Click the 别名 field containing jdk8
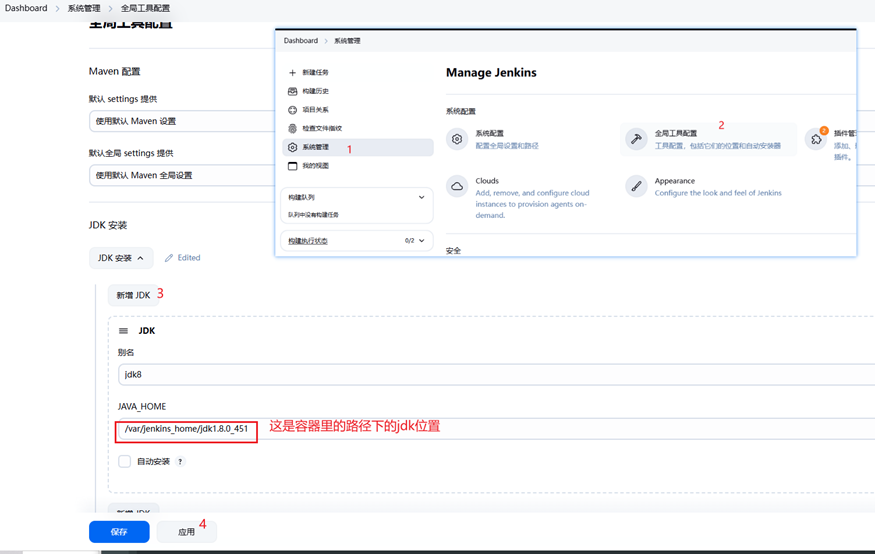 pos(497,374)
